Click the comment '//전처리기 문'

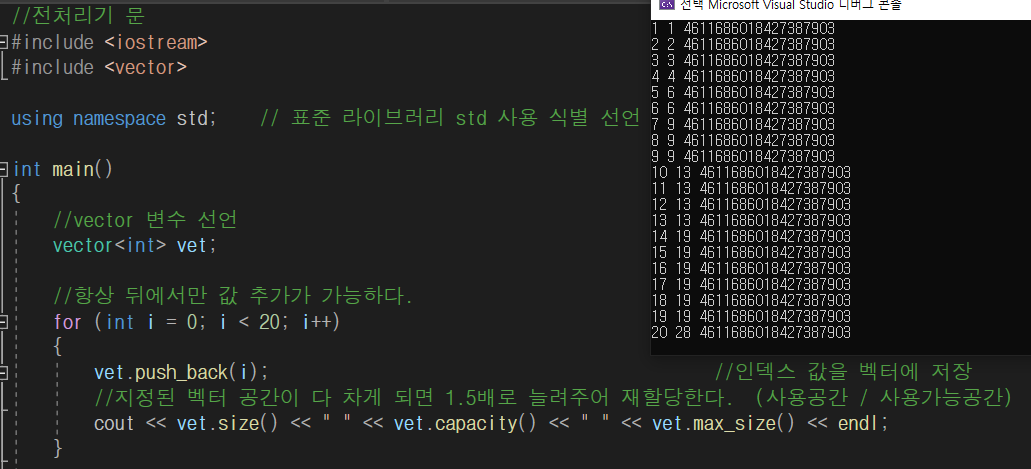79,16
